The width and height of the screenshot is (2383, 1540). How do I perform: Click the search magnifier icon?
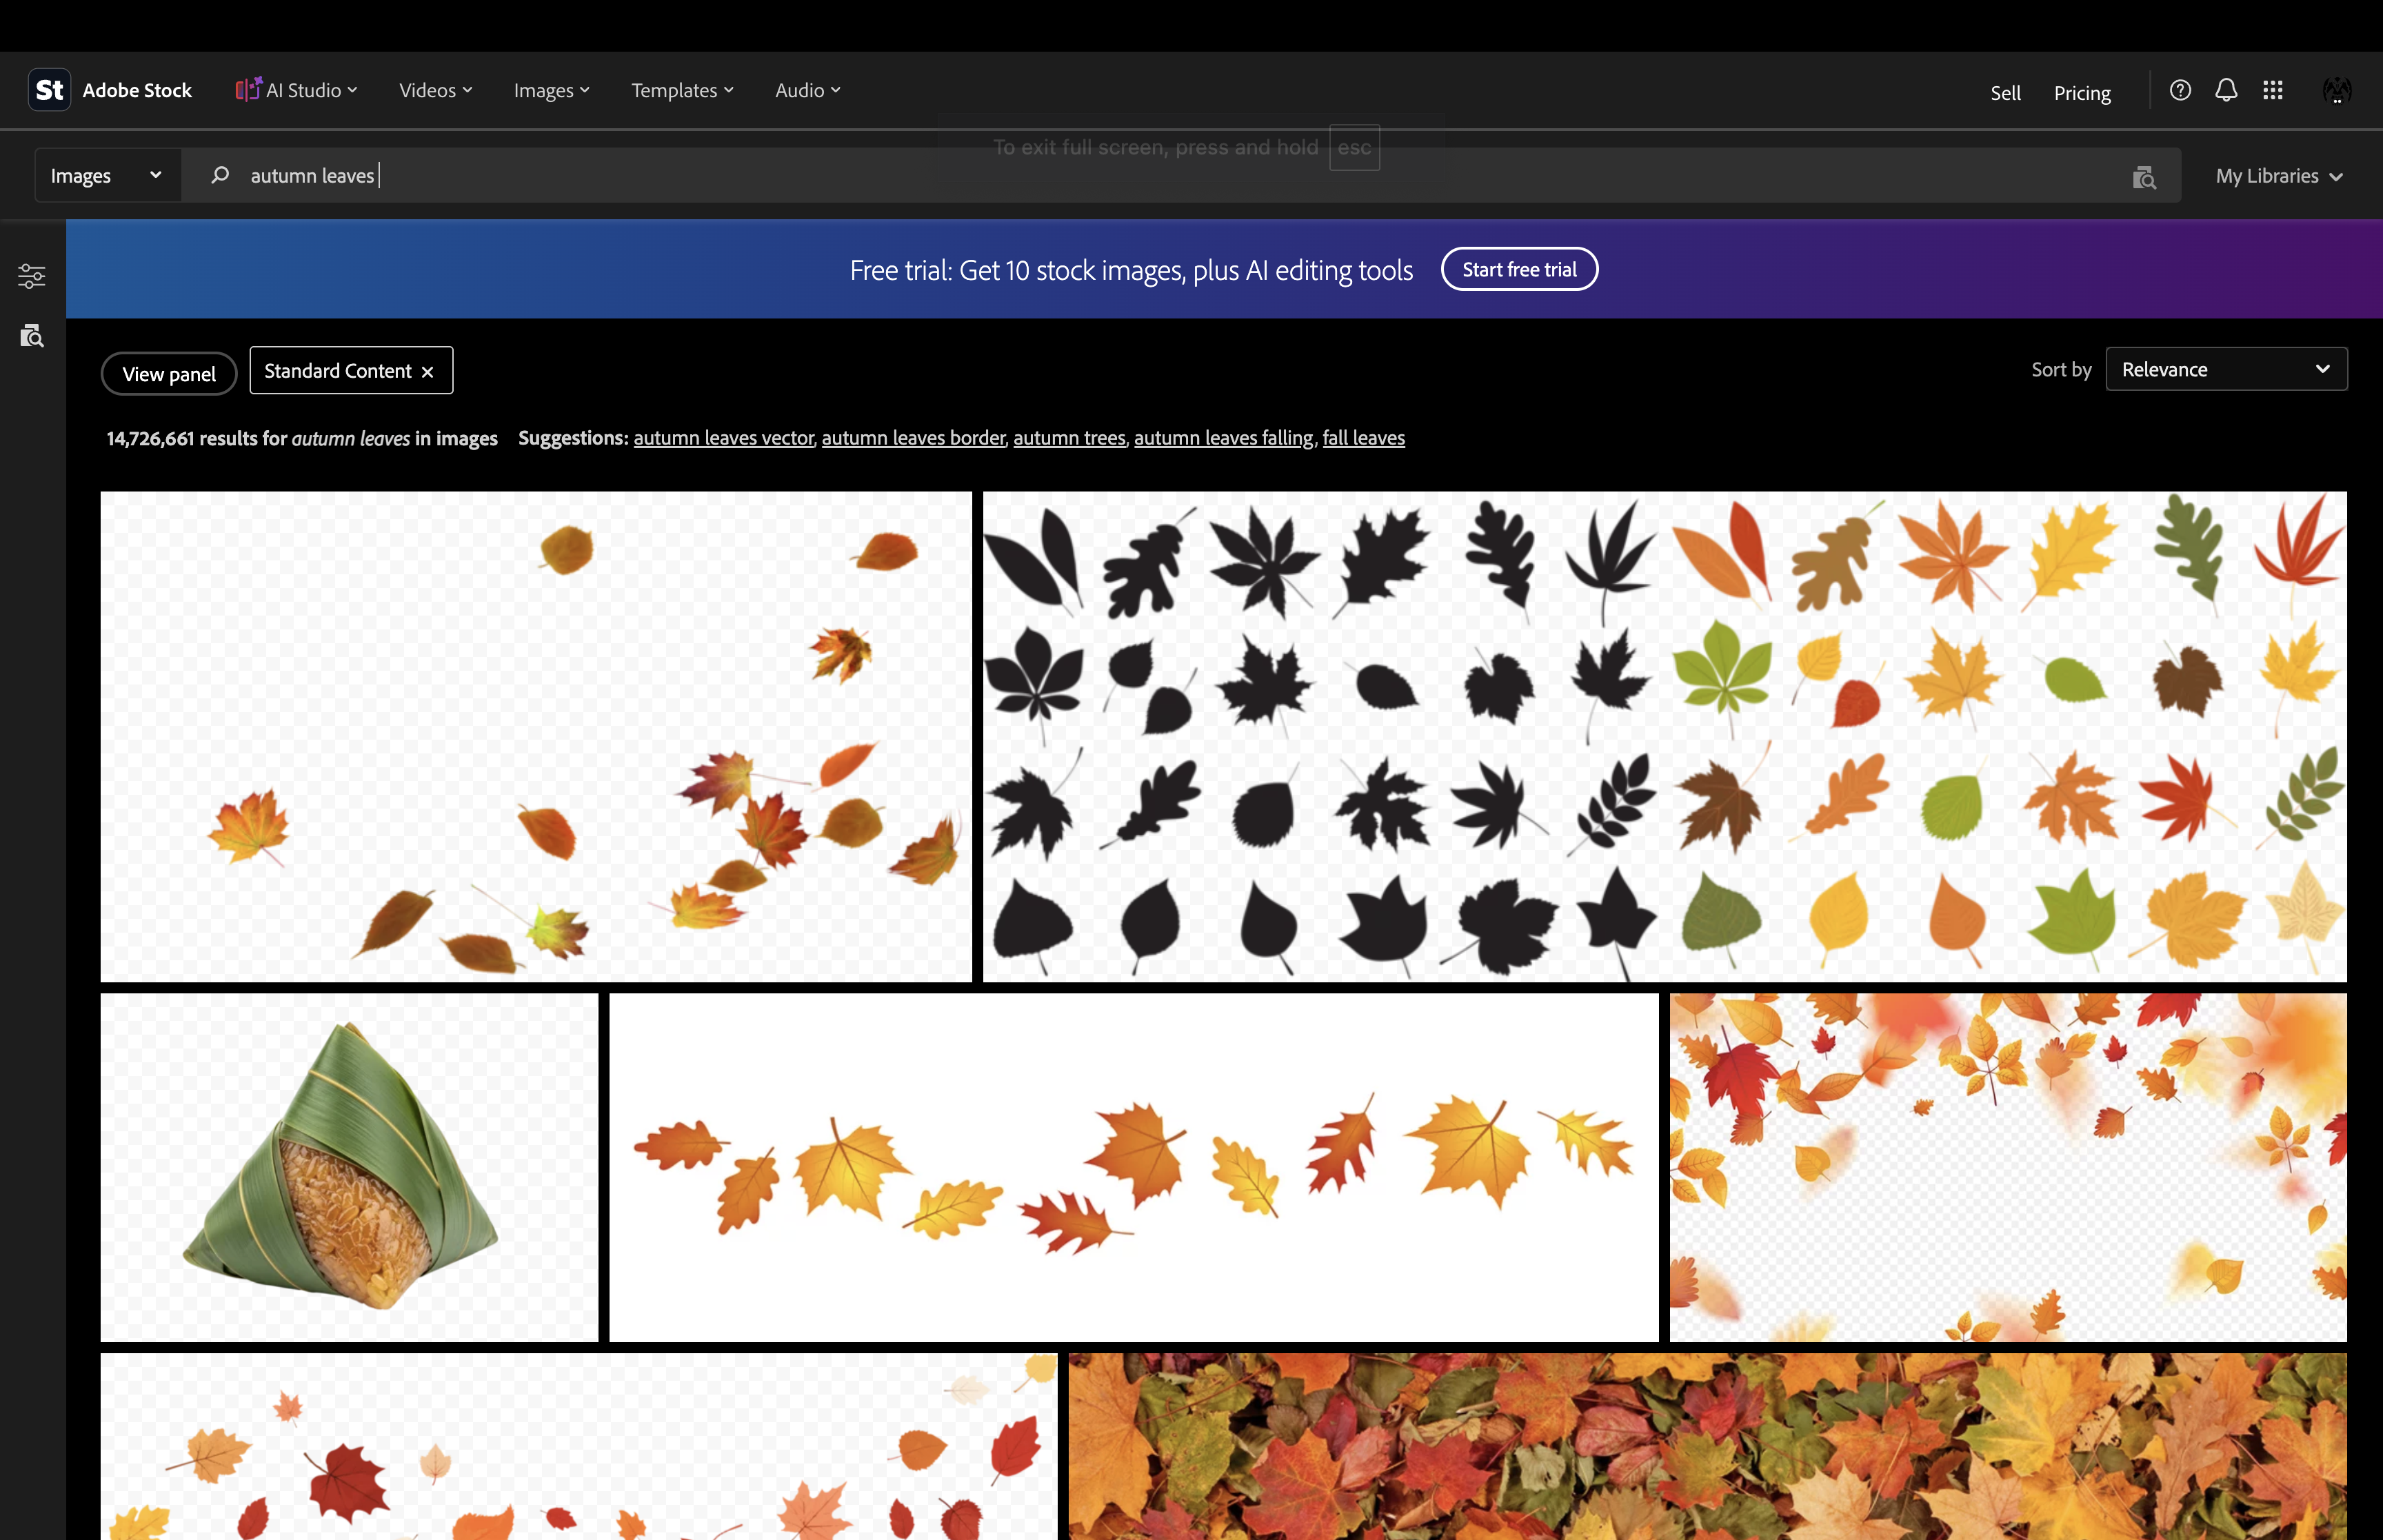point(220,175)
